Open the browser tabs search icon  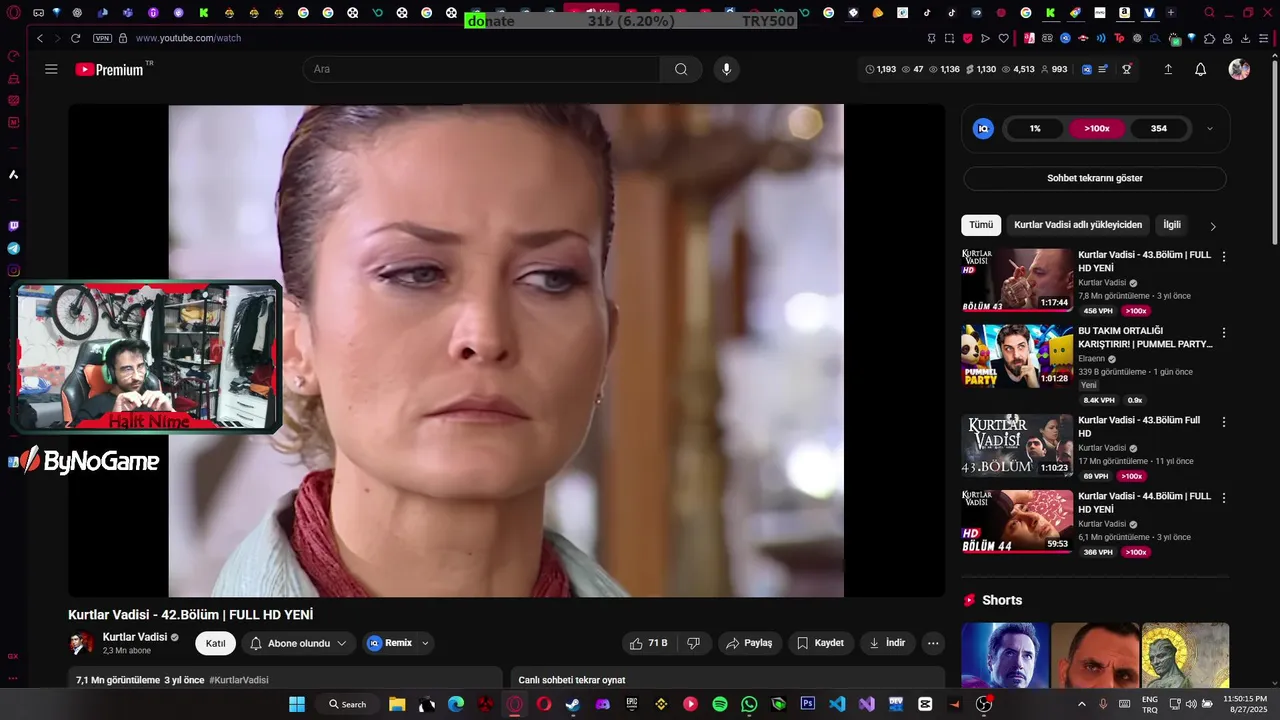[x=1209, y=13]
